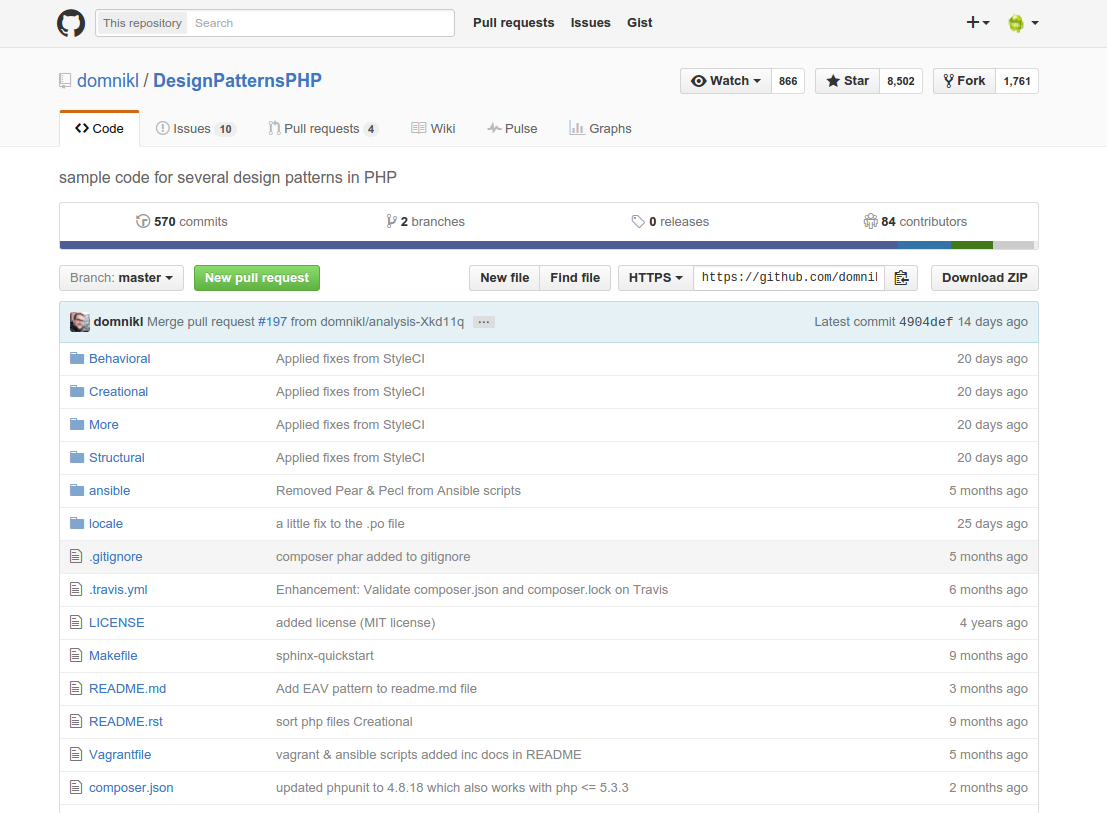Image resolution: width=1107 pixels, height=813 pixels.
Task: View the 2 branches list
Action: click(425, 222)
